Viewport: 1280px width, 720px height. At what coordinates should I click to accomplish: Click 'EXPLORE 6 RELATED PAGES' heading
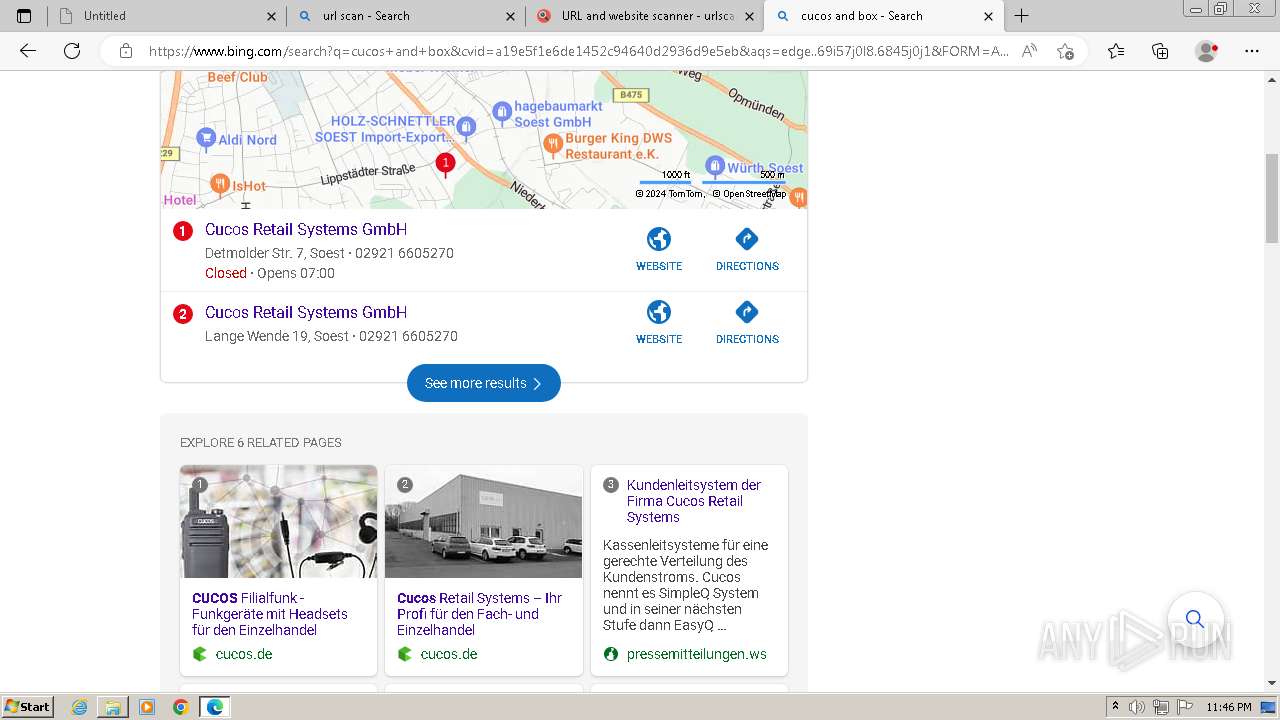point(261,442)
